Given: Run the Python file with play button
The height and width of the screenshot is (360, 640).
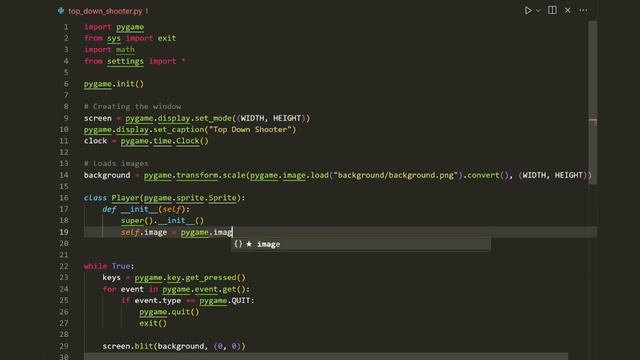Looking at the screenshot, I should (528, 10).
